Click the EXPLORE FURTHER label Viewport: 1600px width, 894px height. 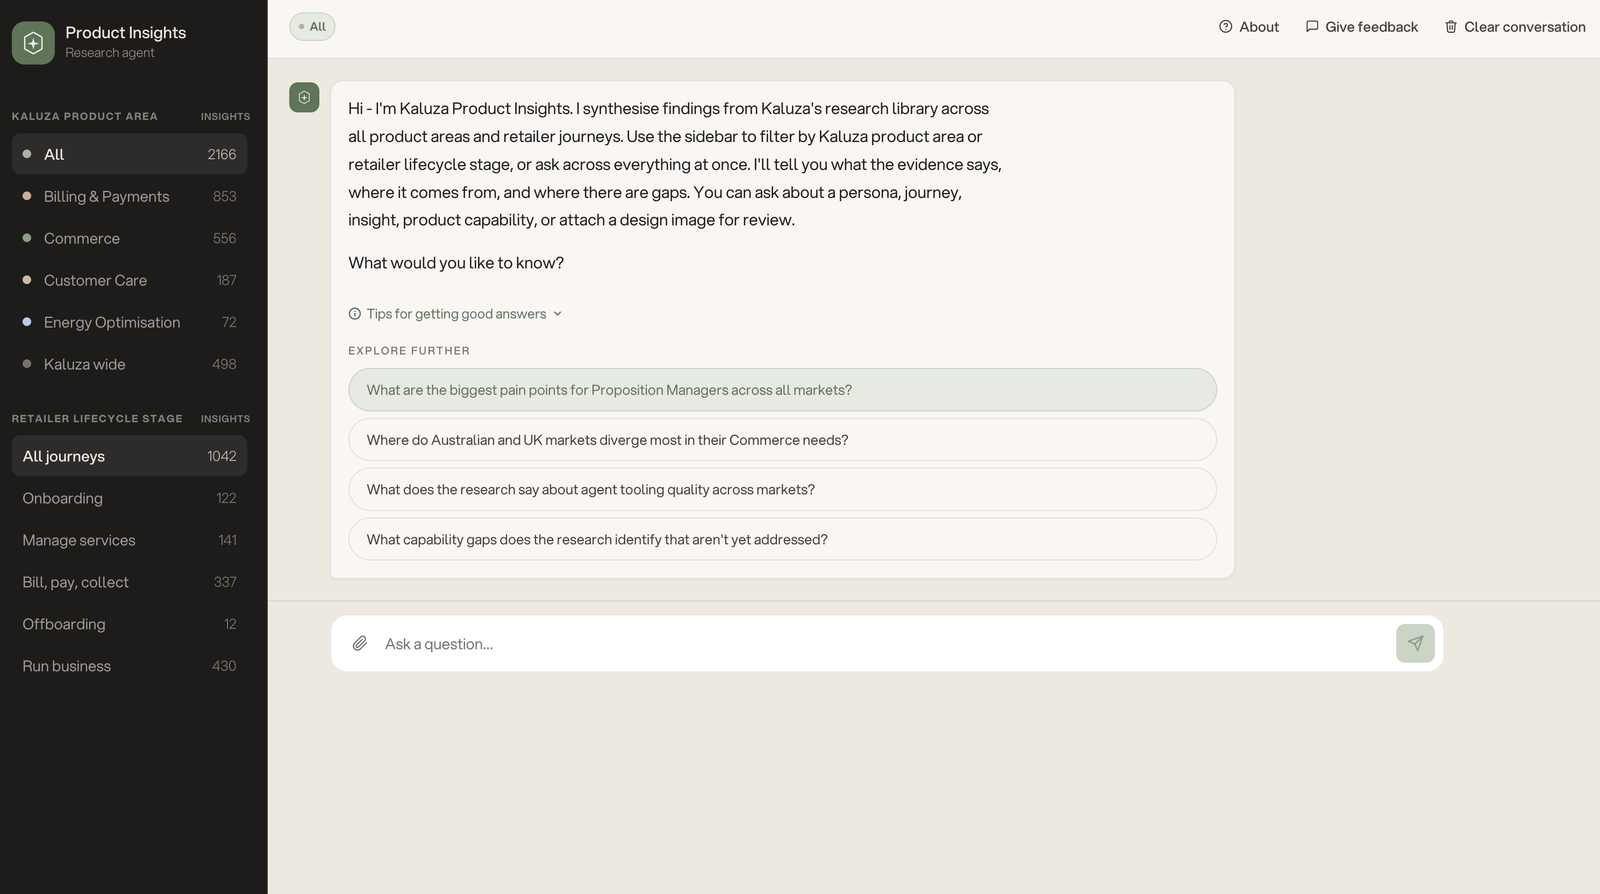[409, 351]
